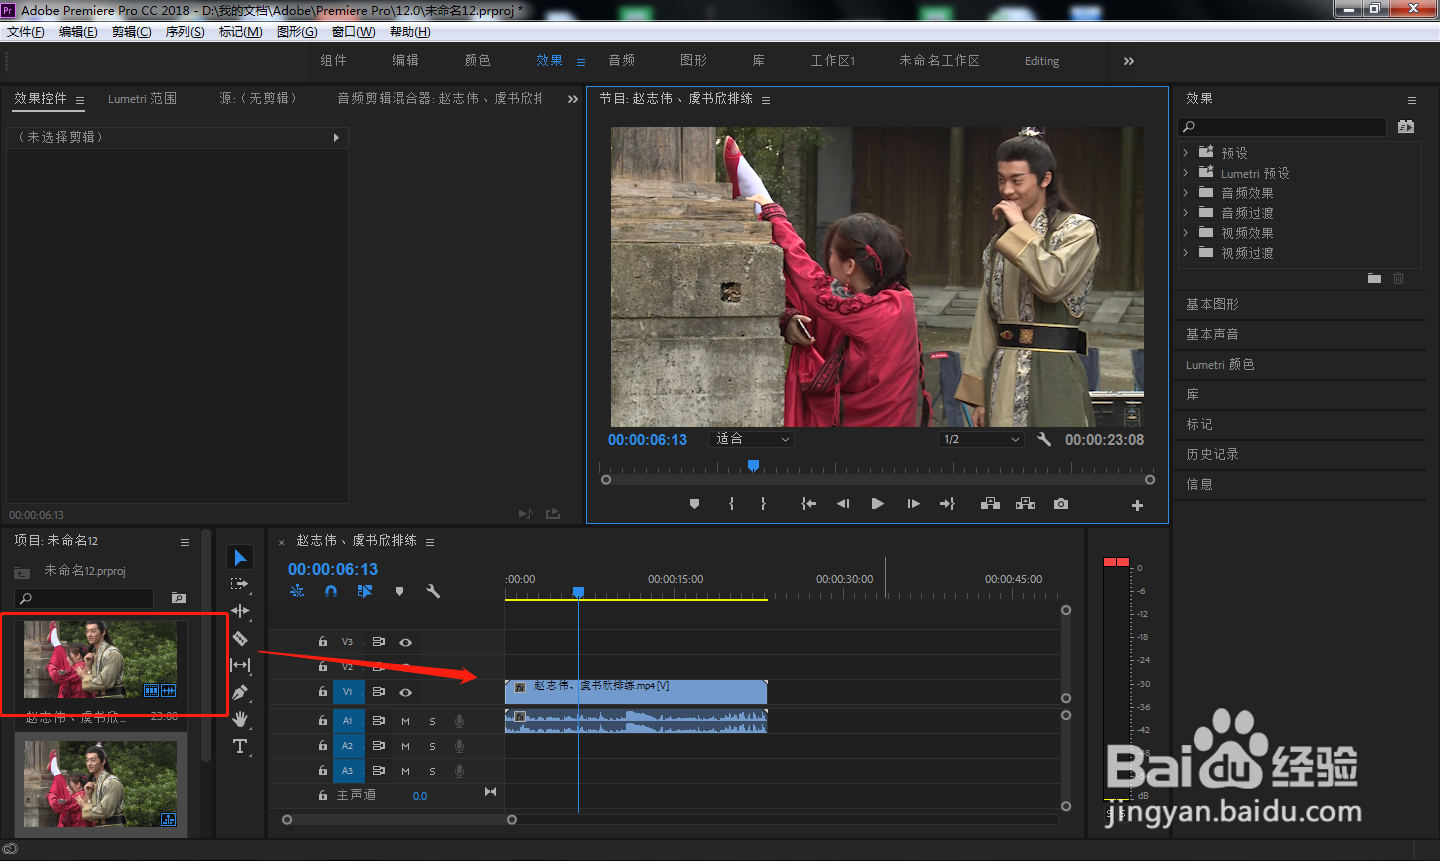Add a marker in the timeline
This screenshot has height=861, width=1440.
(399, 591)
